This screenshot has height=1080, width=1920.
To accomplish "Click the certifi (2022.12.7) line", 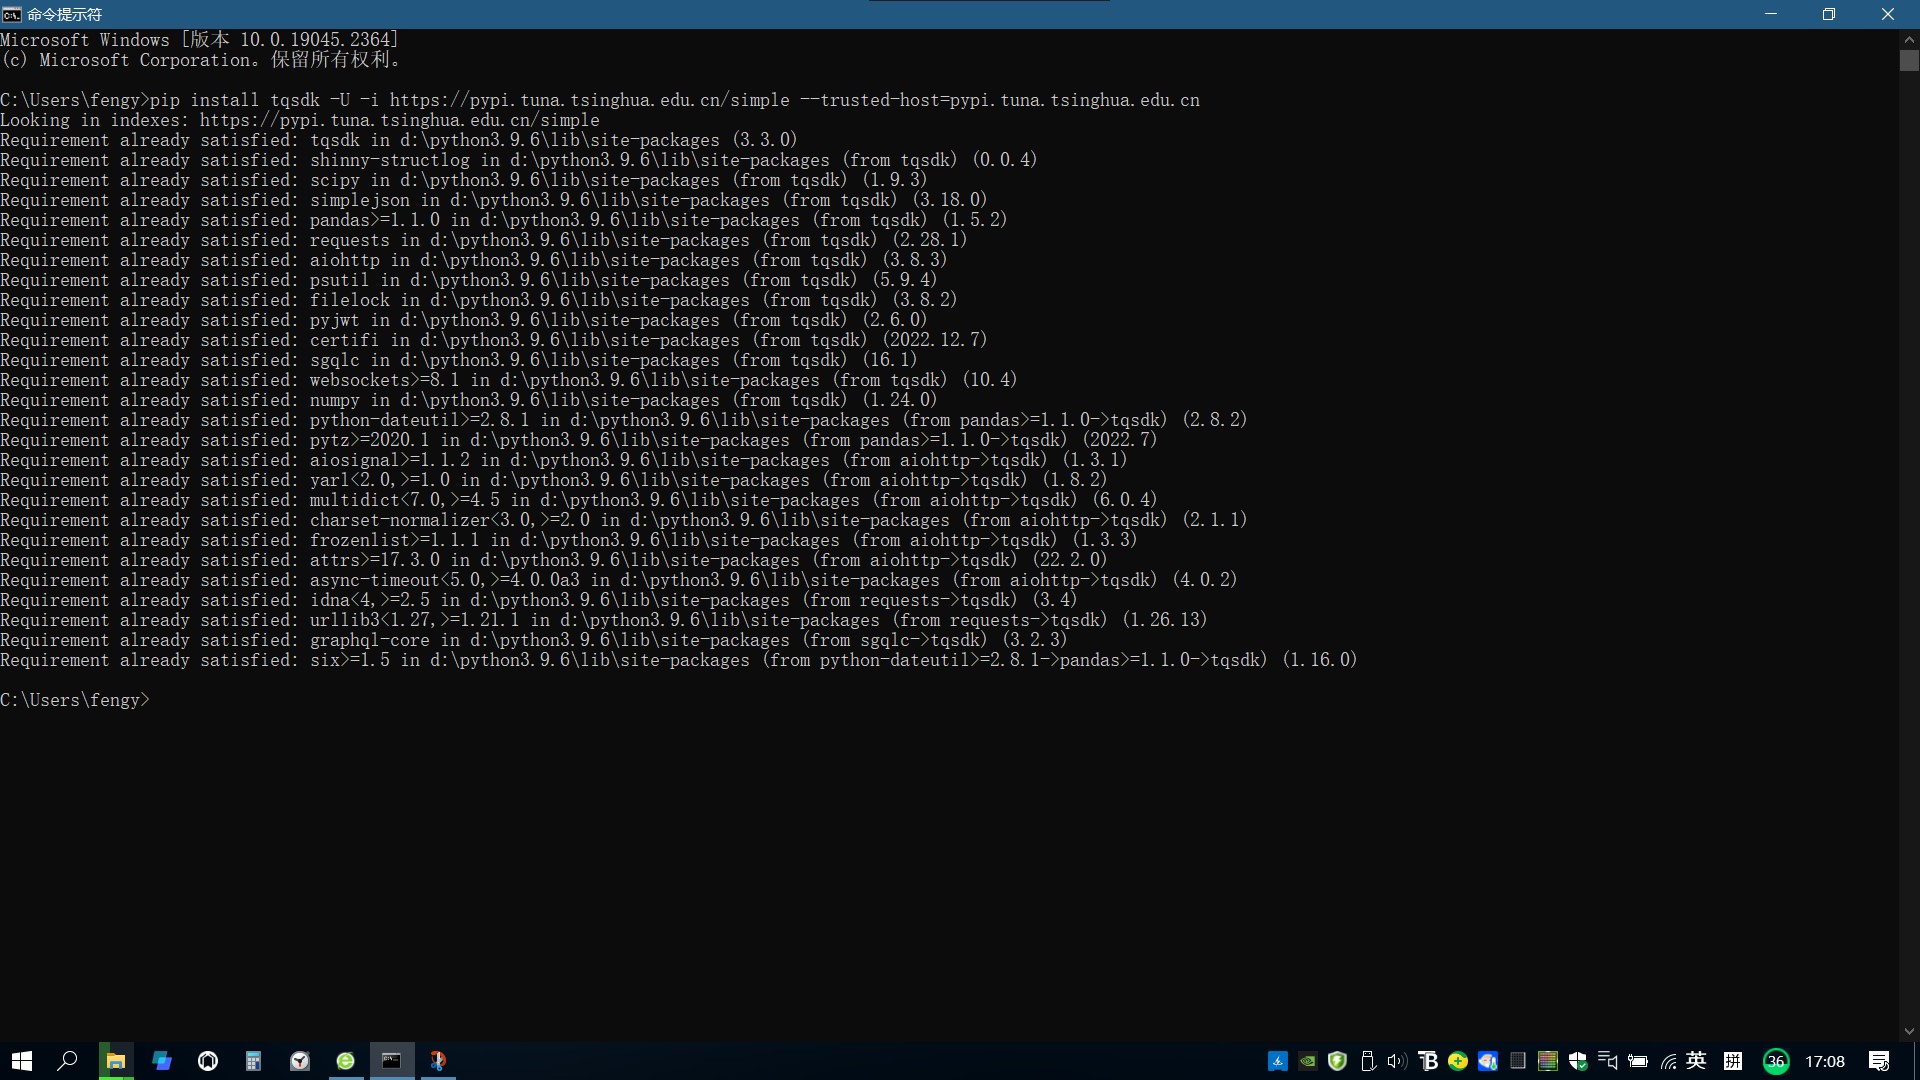I will pyautogui.click(x=494, y=340).
